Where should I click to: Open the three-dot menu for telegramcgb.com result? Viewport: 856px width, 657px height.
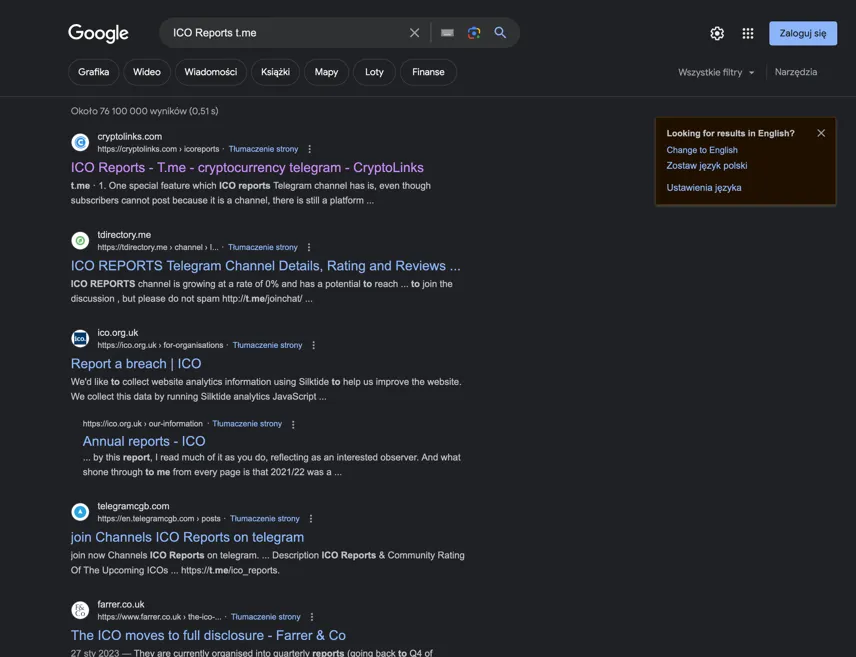(311, 519)
